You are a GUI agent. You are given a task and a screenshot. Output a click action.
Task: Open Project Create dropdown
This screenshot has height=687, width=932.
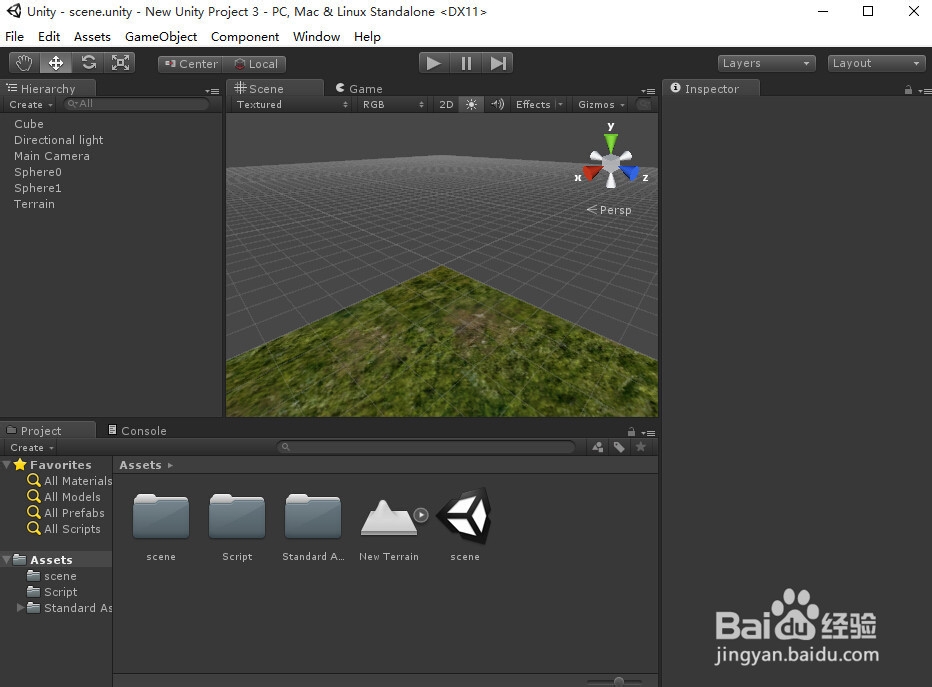click(x=32, y=448)
